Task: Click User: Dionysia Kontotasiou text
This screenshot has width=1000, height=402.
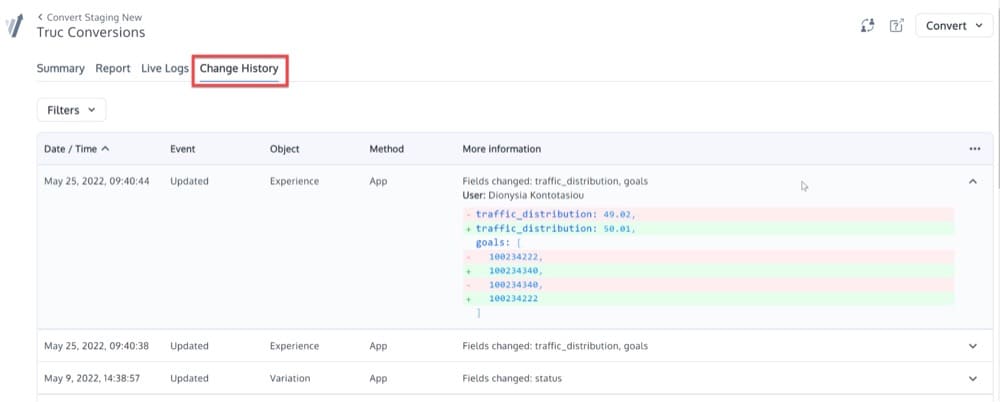Action: 523,195
